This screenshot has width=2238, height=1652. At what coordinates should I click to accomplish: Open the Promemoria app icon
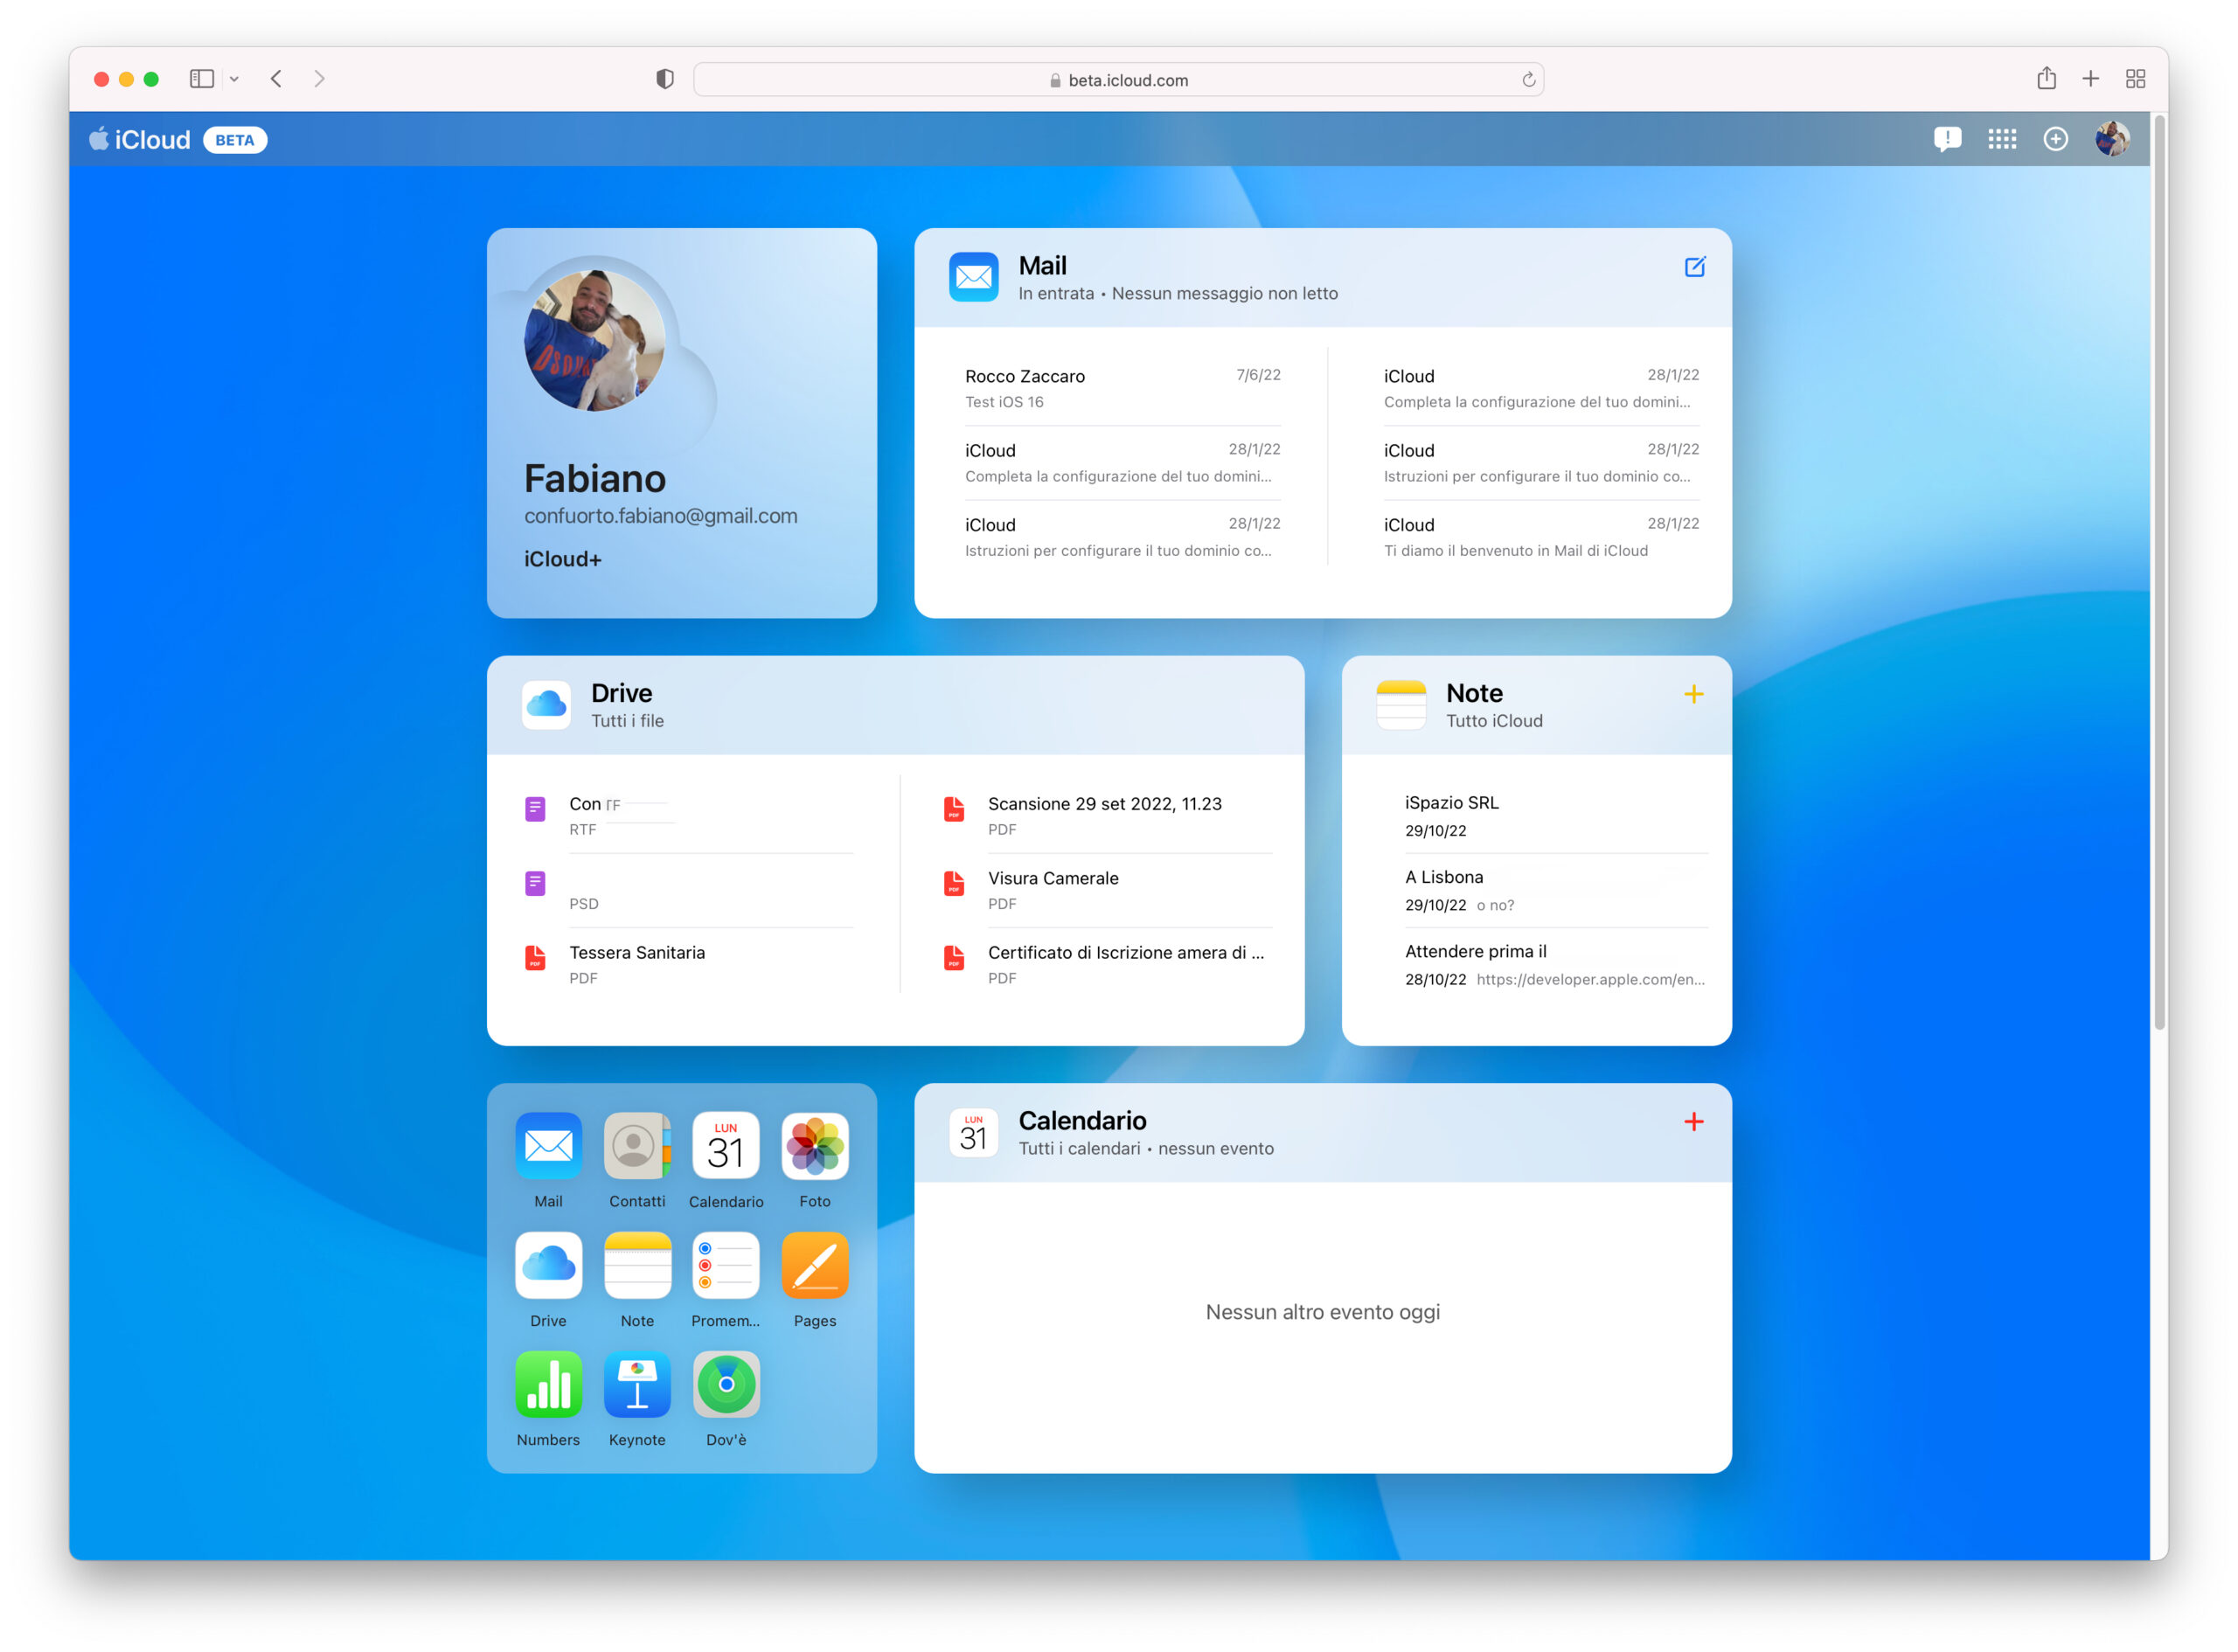(x=726, y=1265)
